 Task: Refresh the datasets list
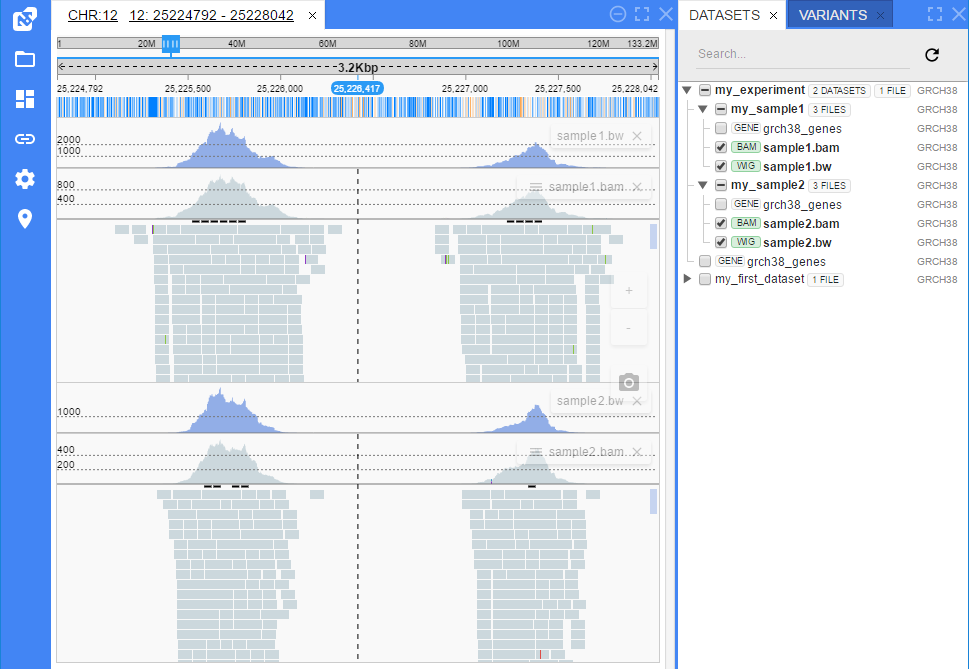coord(932,55)
